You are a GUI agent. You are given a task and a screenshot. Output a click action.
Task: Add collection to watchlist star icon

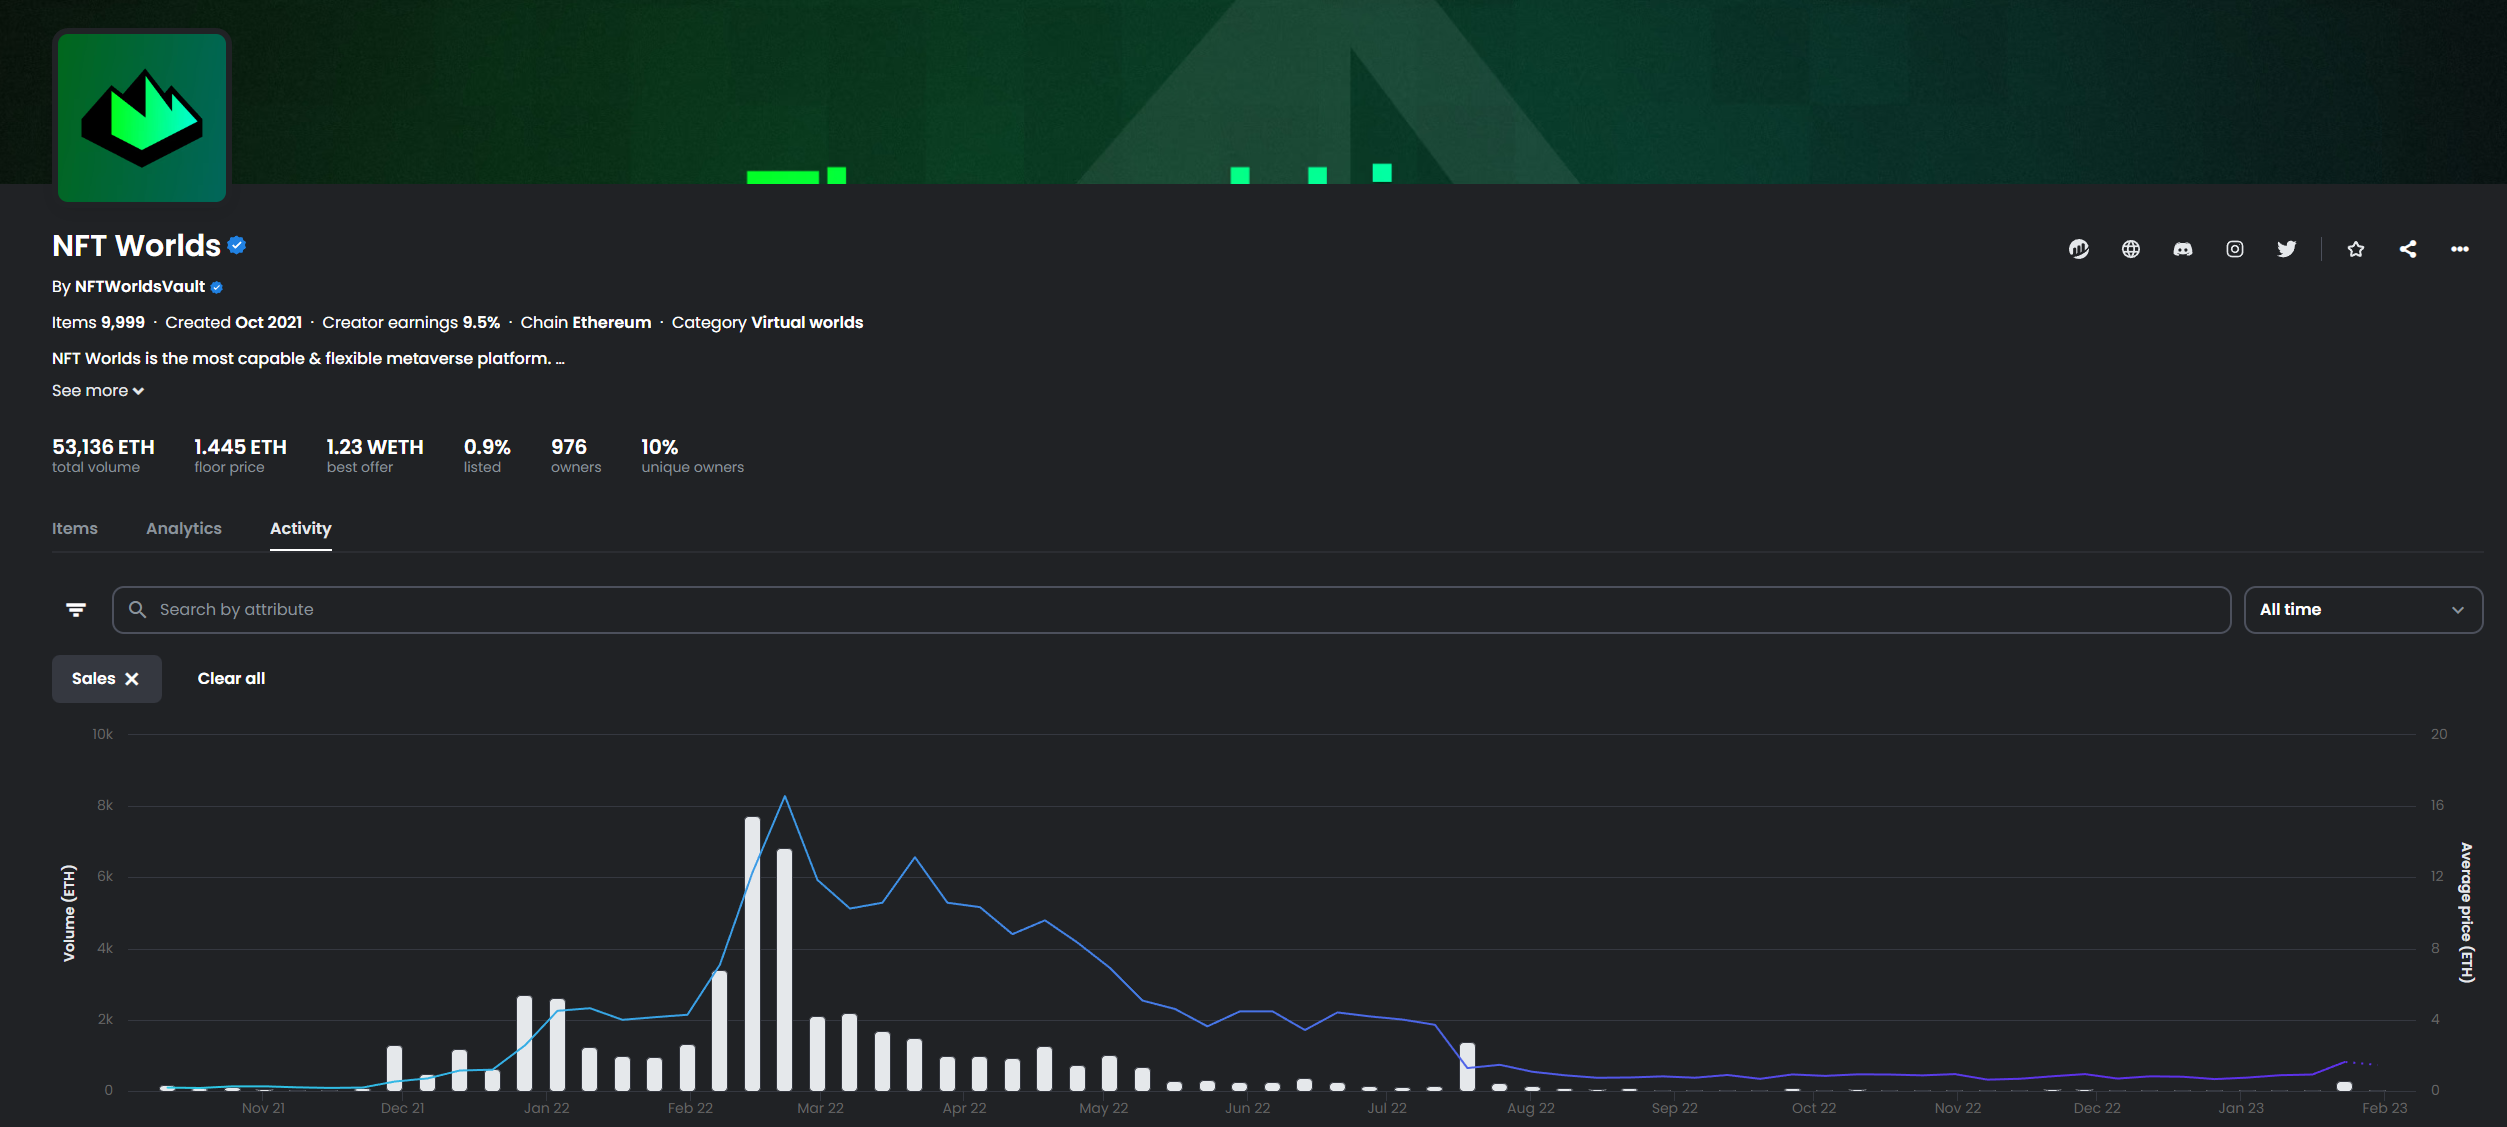(2356, 249)
